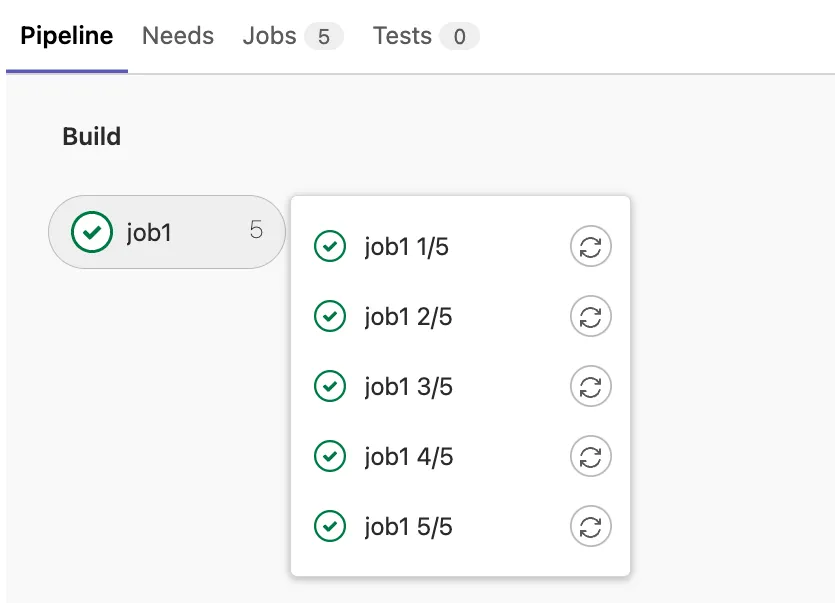Screen dimensions: 835x603
Task: Switch to the Pipeline tab
Action: [67, 37]
